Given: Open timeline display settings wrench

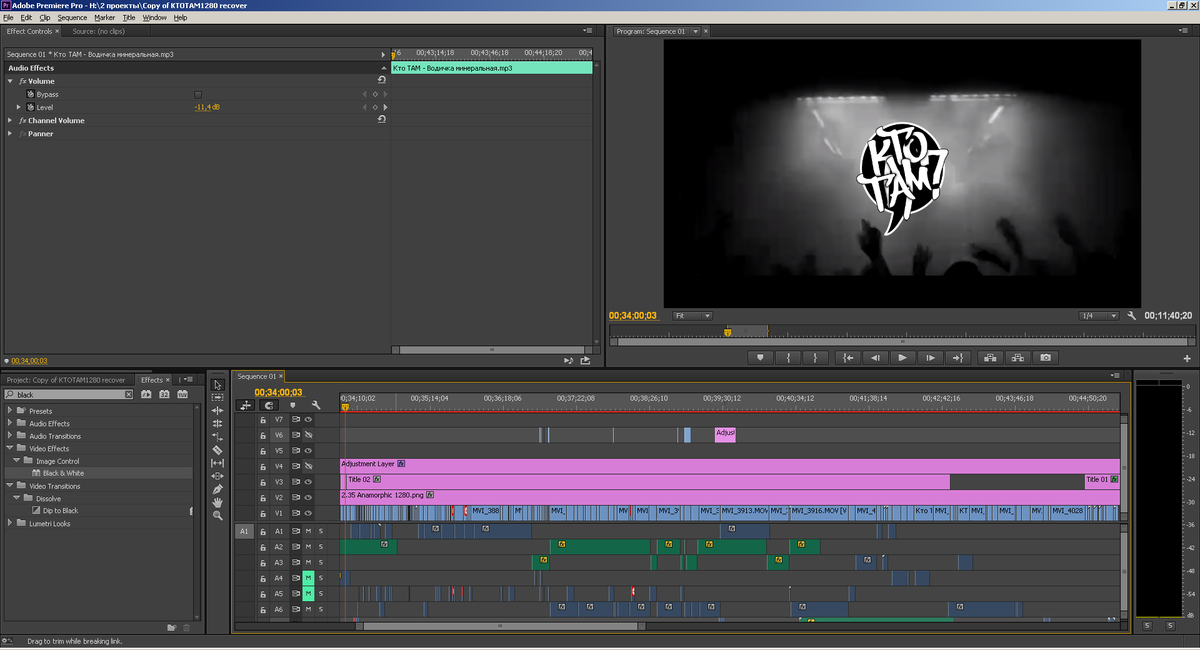Looking at the screenshot, I should (315, 405).
